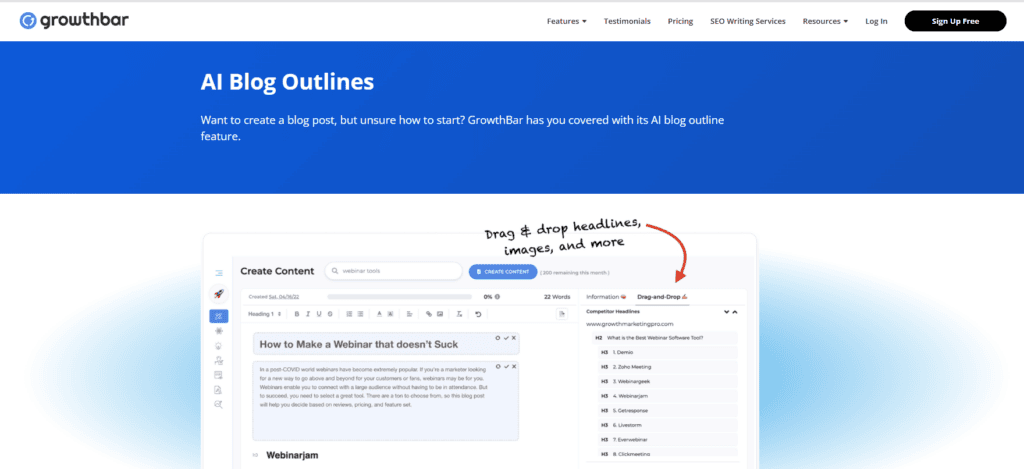
Task: Click the export document icon
Action: pyautogui.click(x=562, y=314)
